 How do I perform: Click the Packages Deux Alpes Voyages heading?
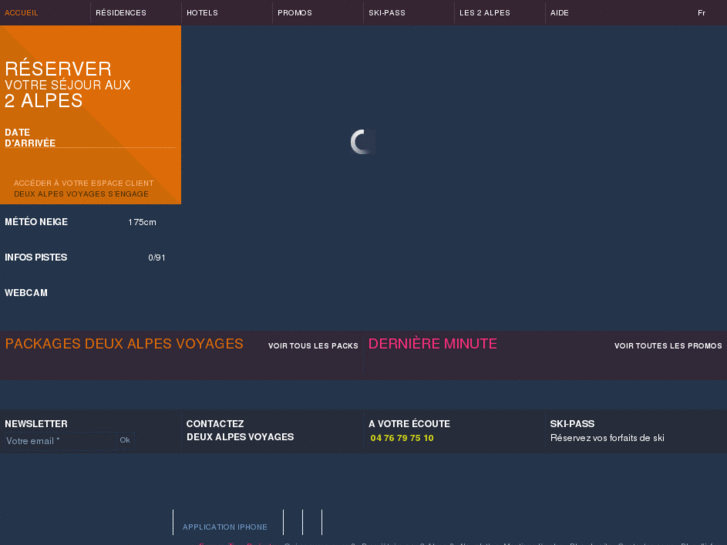click(x=124, y=344)
